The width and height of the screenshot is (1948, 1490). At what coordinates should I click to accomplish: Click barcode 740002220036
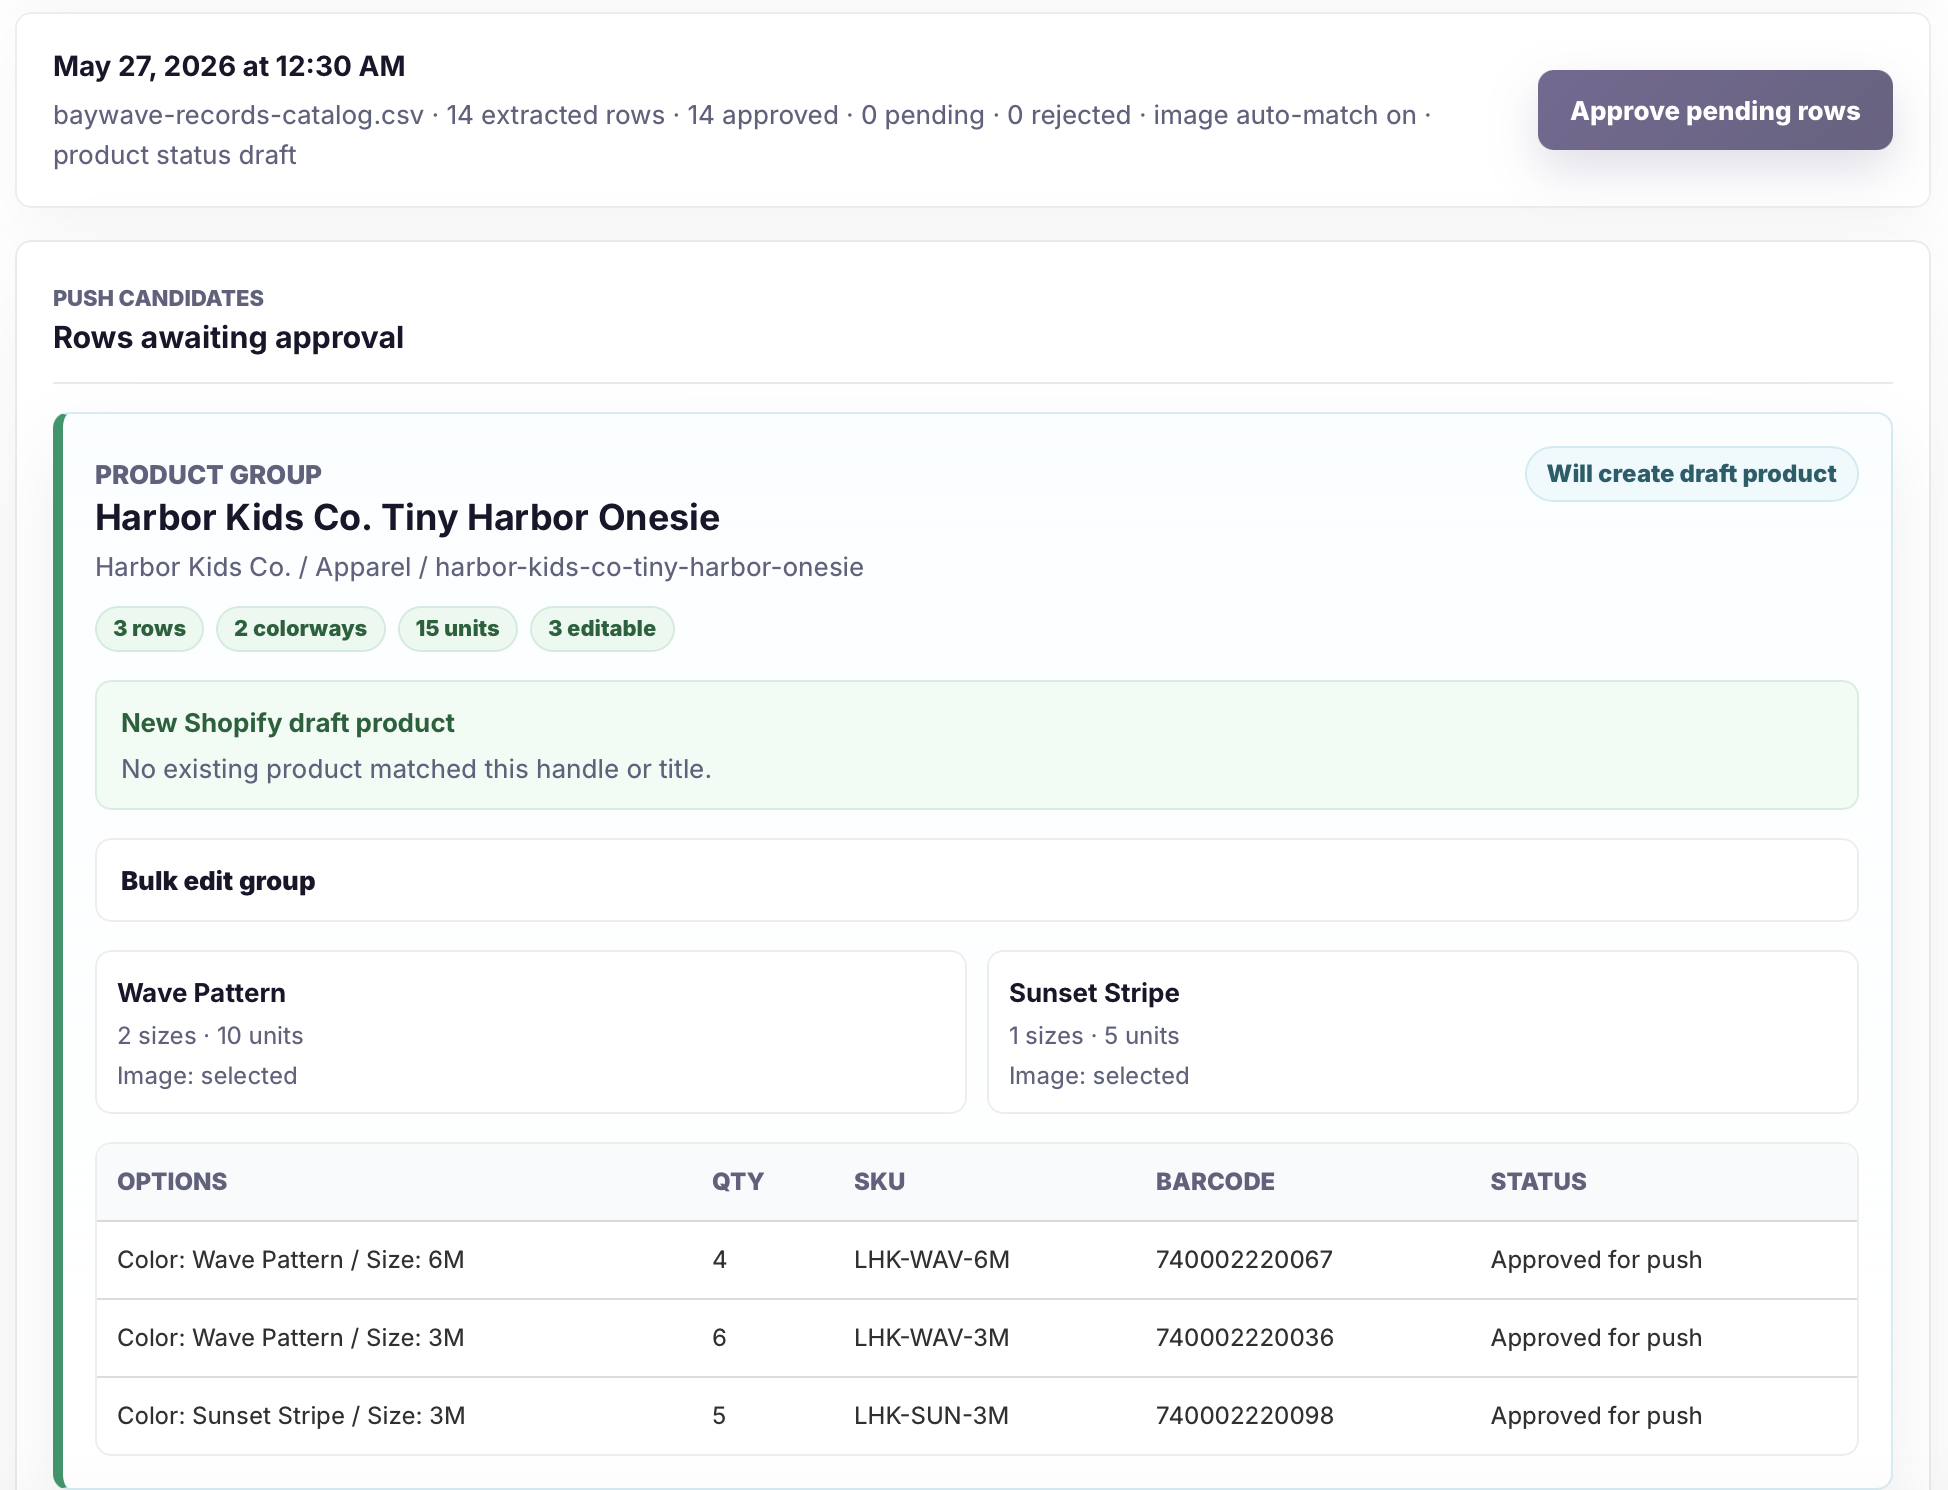(x=1244, y=1338)
